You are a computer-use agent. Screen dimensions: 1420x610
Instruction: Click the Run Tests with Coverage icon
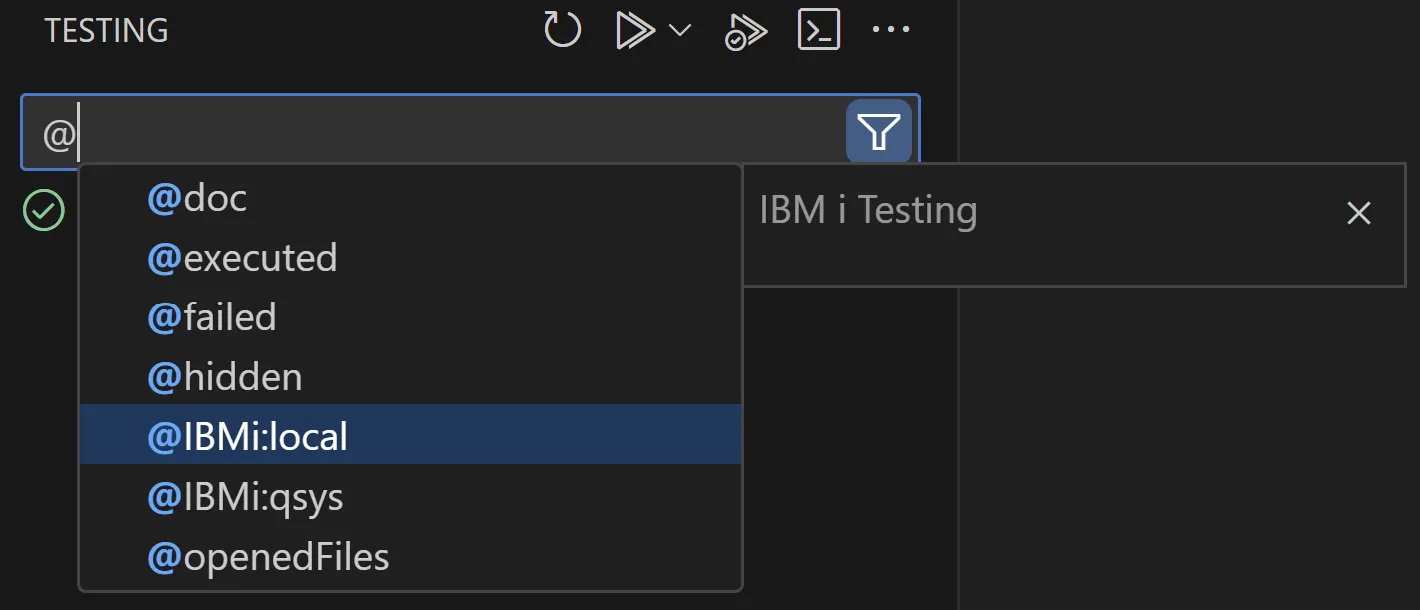[x=746, y=31]
